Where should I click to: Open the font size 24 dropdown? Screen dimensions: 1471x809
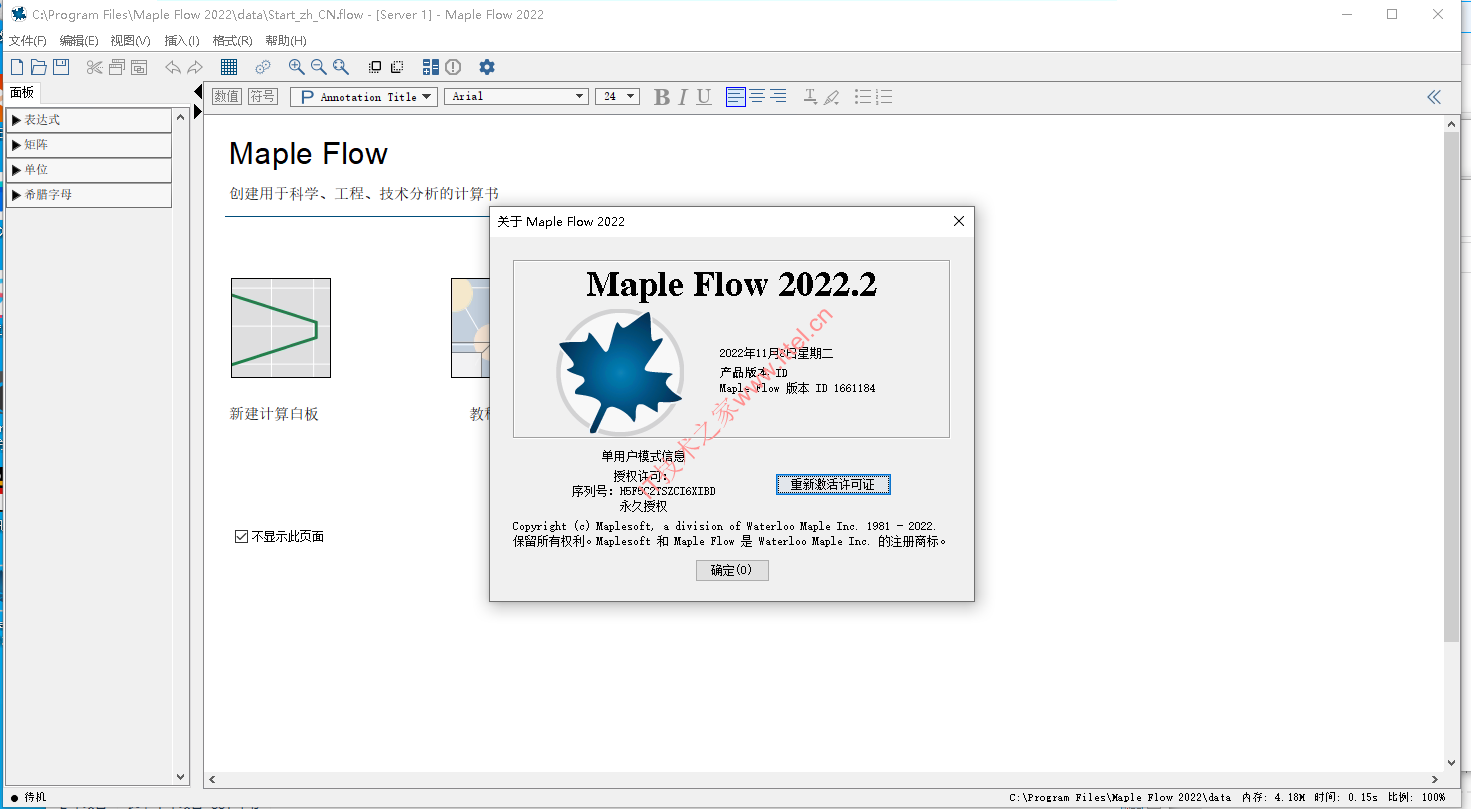tap(617, 97)
